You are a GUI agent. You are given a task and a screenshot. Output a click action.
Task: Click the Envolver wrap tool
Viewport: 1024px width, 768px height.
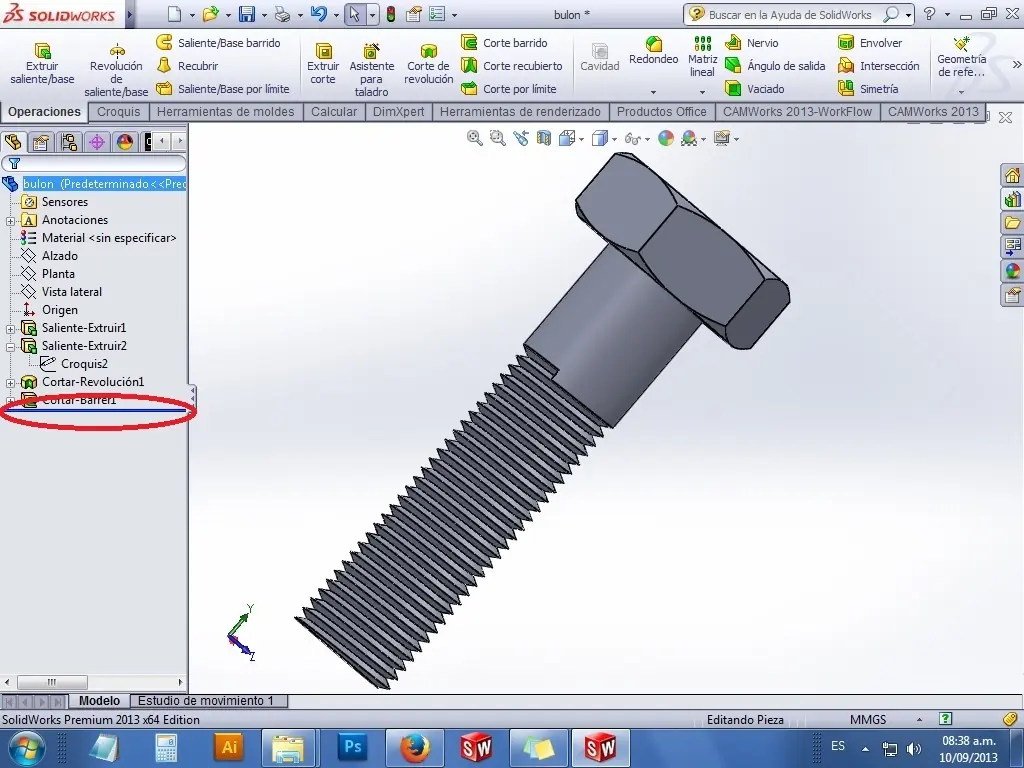tap(870, 42)
